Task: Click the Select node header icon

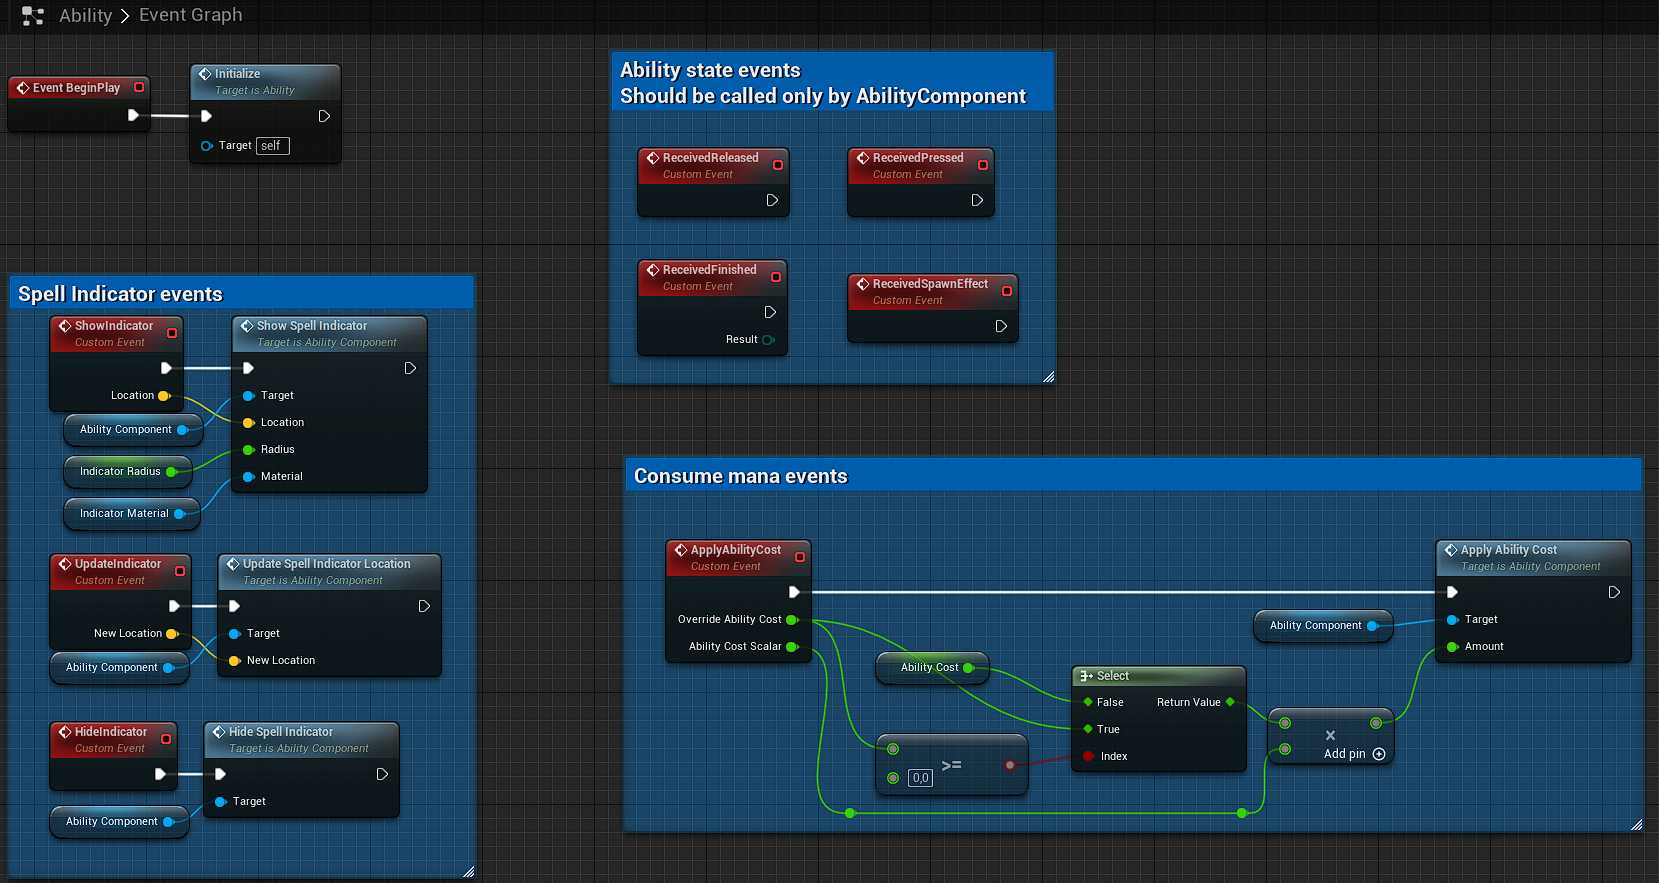Action: (1086, 676)
